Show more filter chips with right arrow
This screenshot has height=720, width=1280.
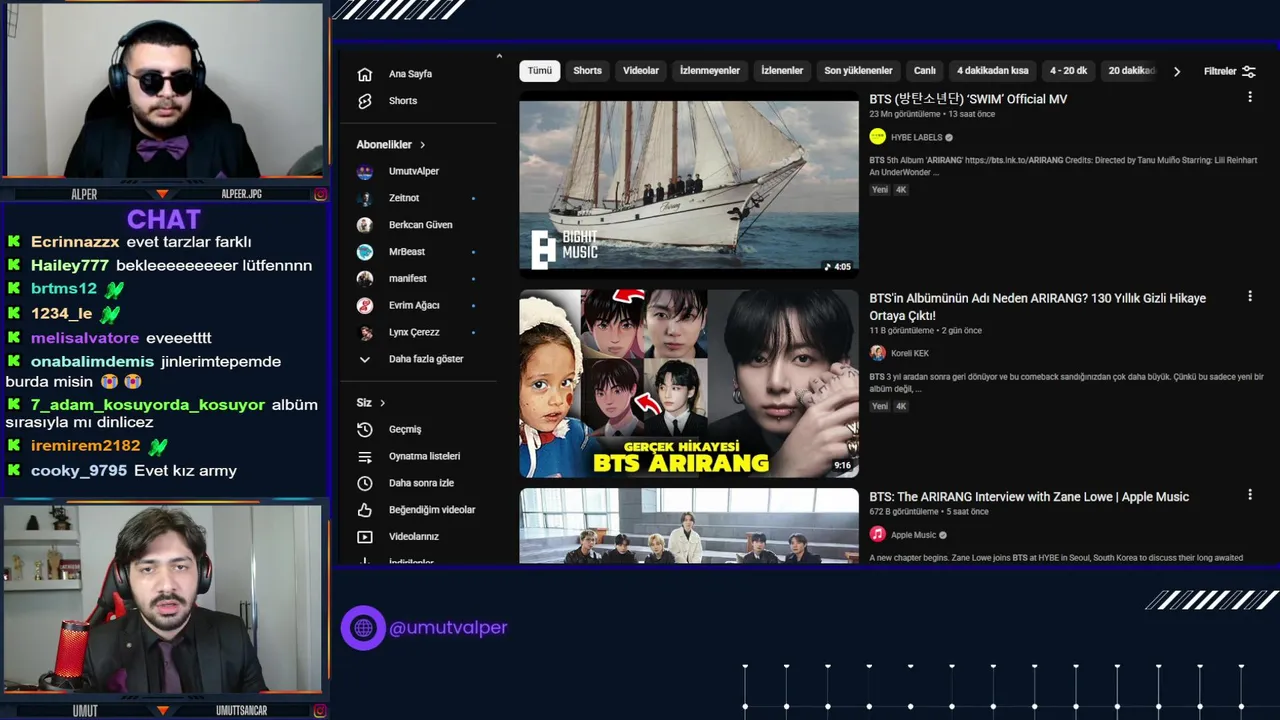tap(1177, 71)
